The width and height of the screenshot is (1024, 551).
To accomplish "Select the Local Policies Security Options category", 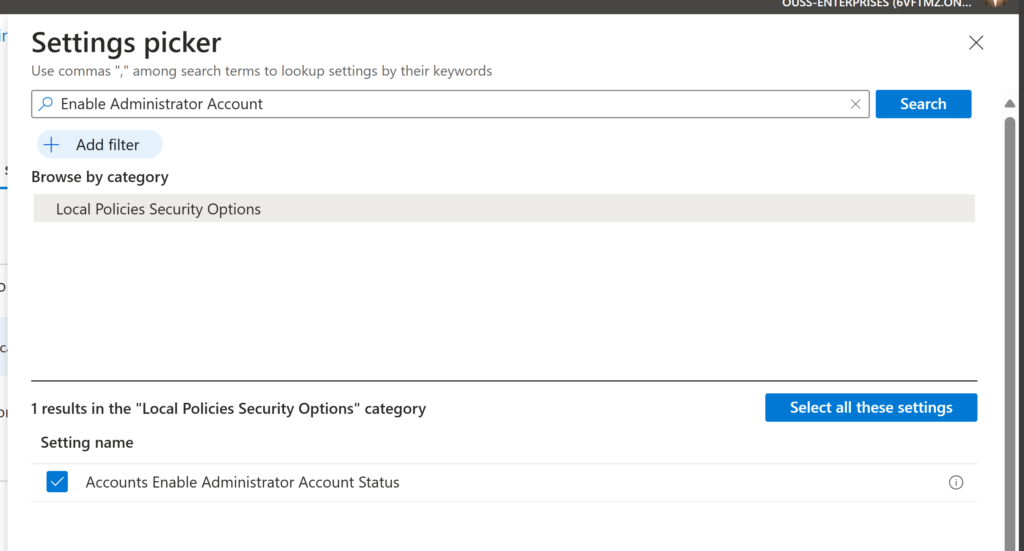I will click(158, 209).
